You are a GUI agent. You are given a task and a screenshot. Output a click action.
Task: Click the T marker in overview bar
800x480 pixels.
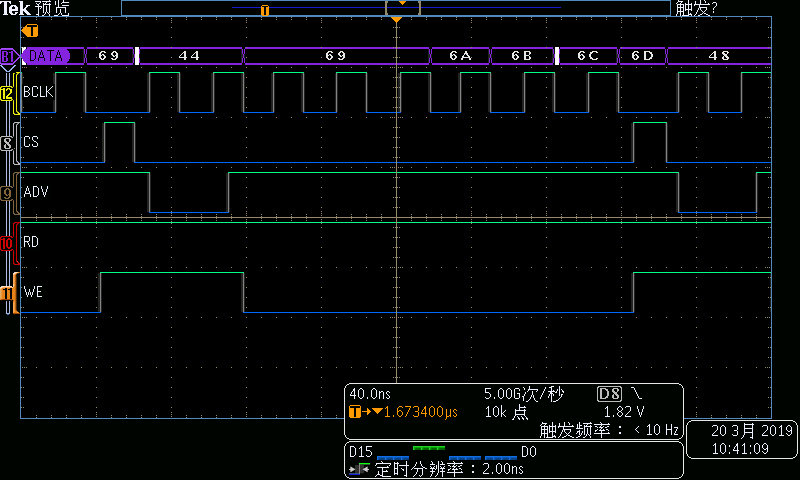coord(264,10)
